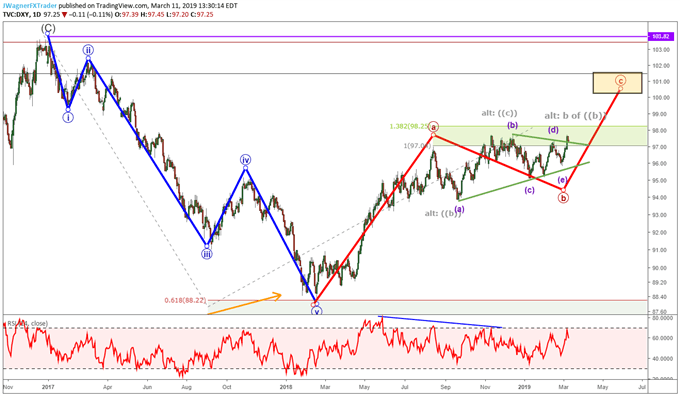
Task: Select the 1D interval label
Action: tap(37, 14)
